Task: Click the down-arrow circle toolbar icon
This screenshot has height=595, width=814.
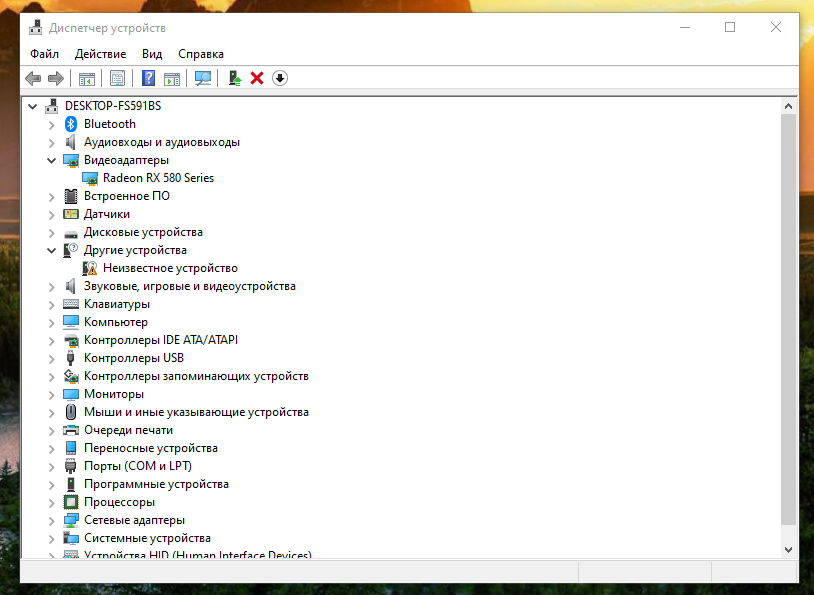Action: 280,78
